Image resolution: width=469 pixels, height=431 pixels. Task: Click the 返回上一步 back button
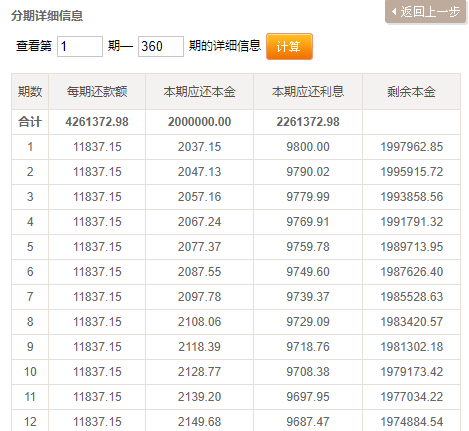(425, 12)
